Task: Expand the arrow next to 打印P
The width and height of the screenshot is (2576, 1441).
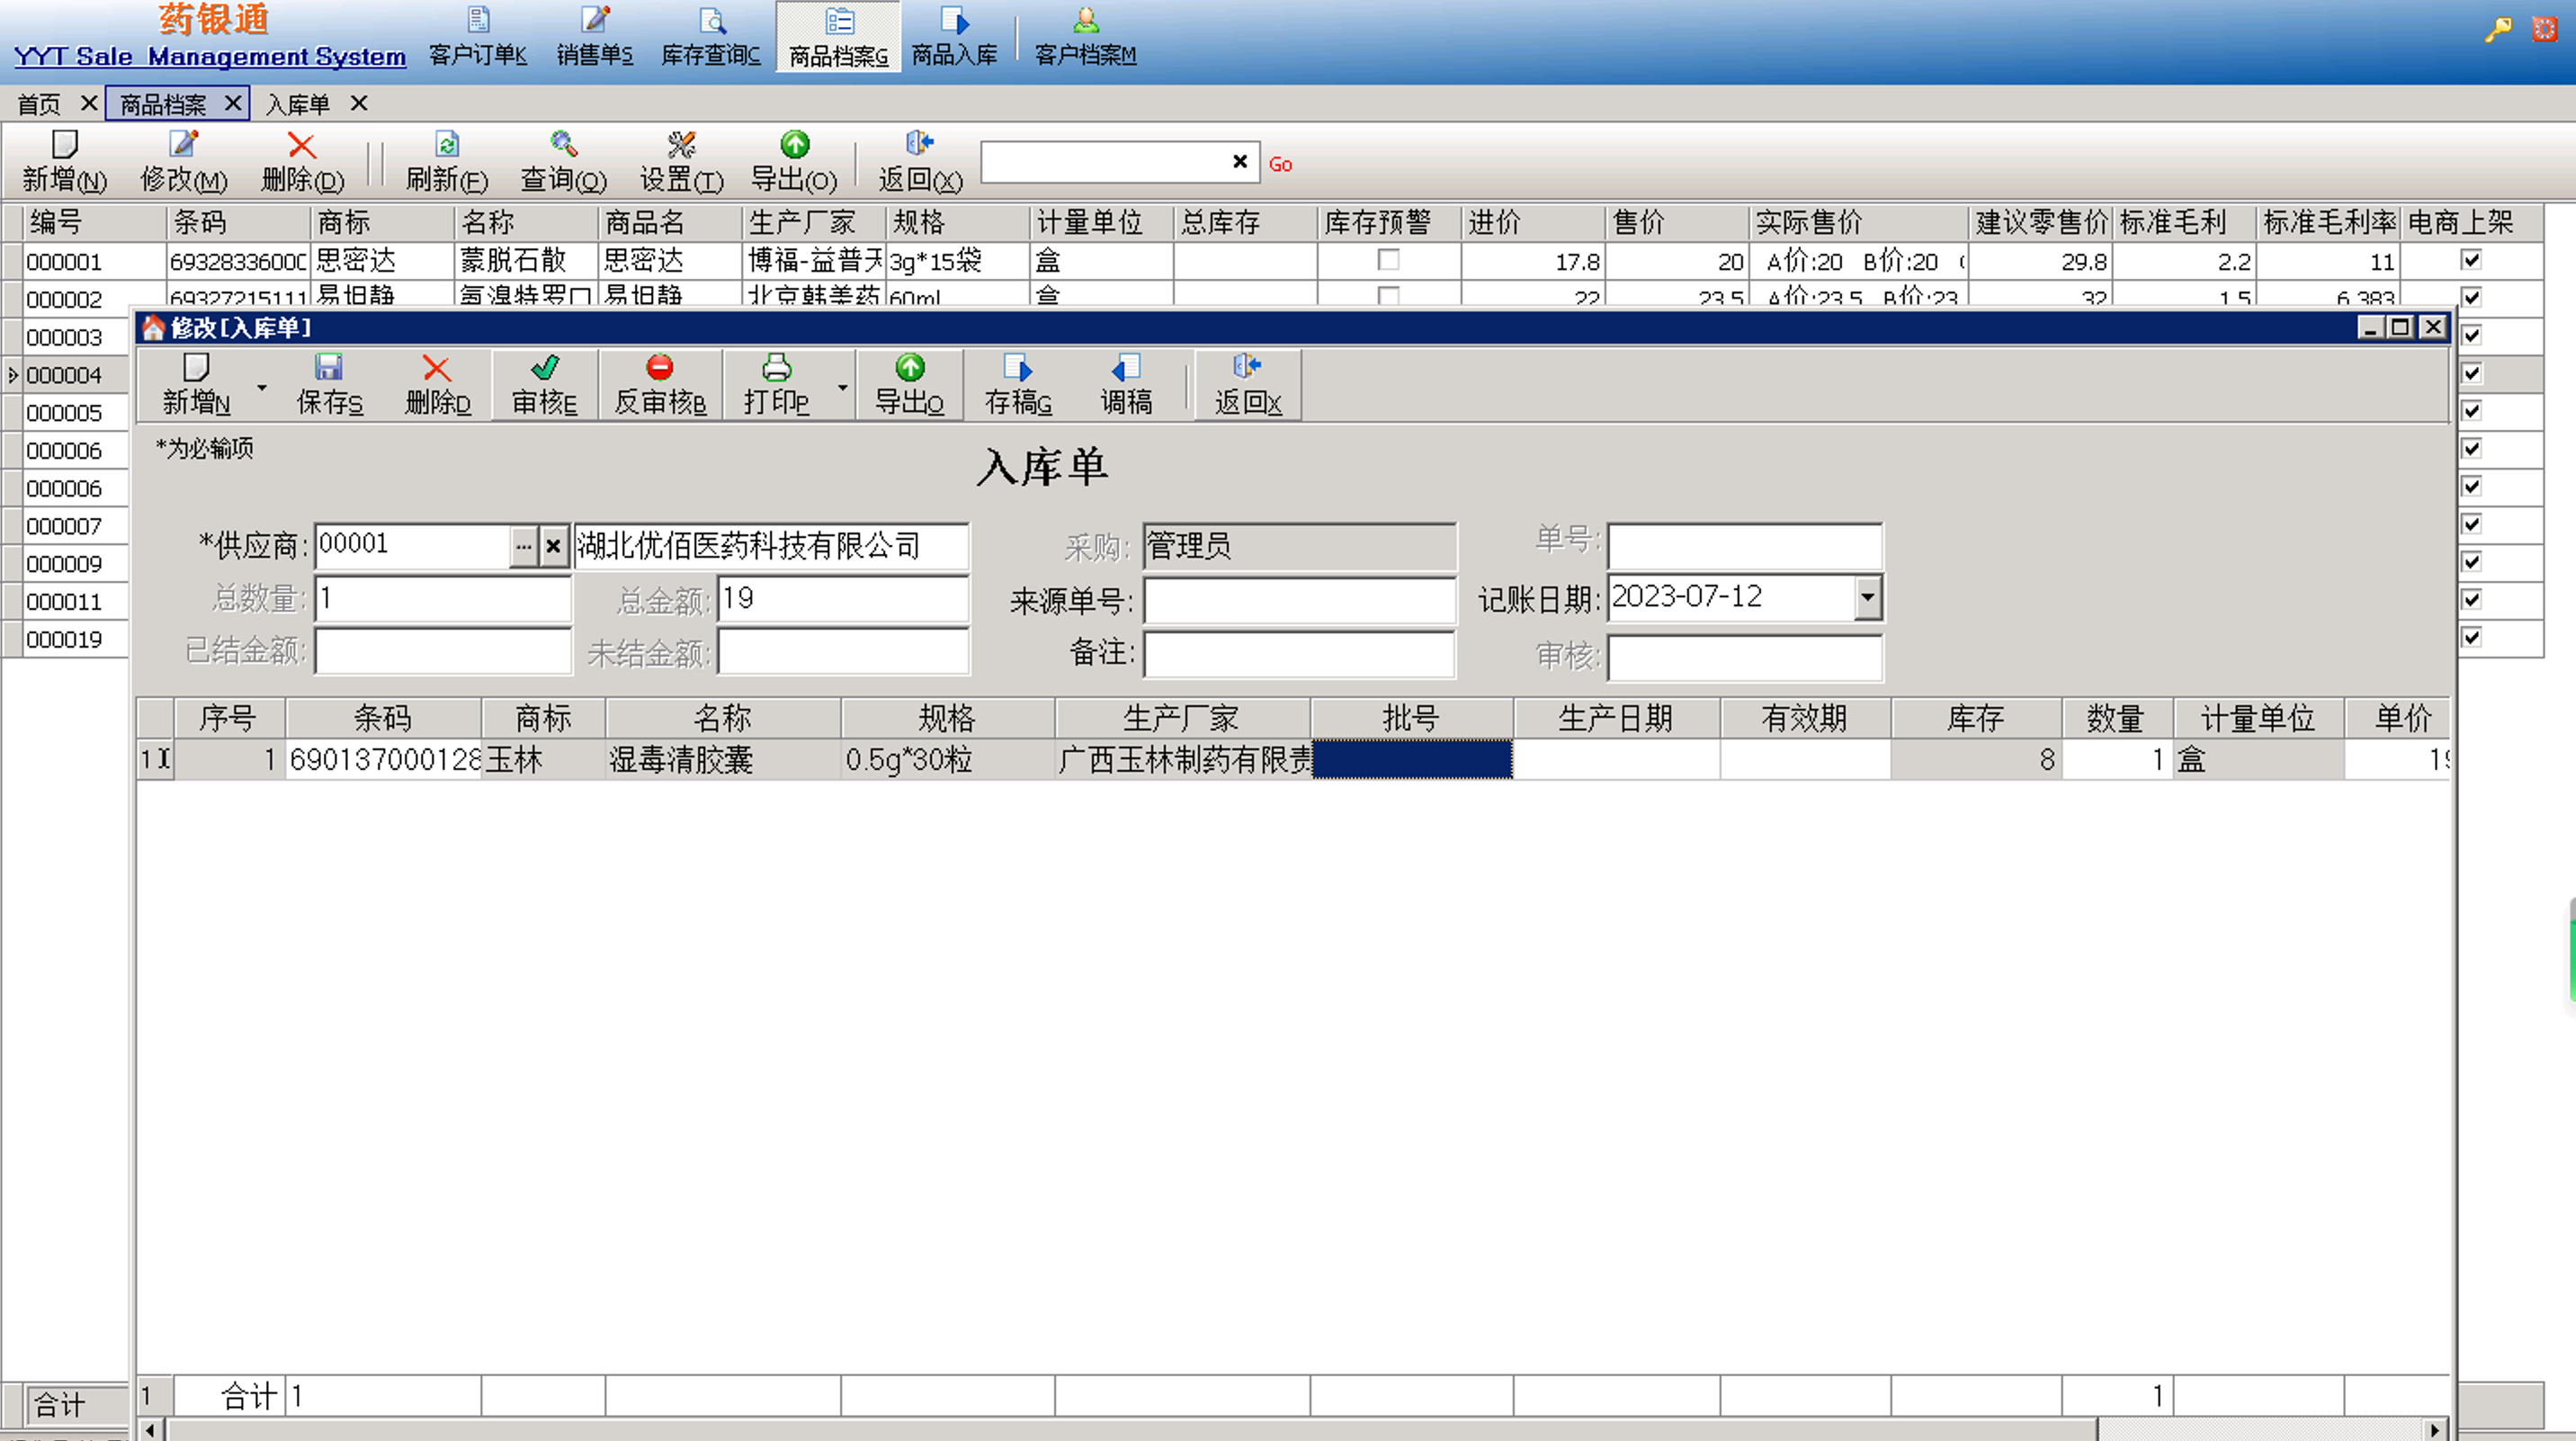Action: pos(842,387)
